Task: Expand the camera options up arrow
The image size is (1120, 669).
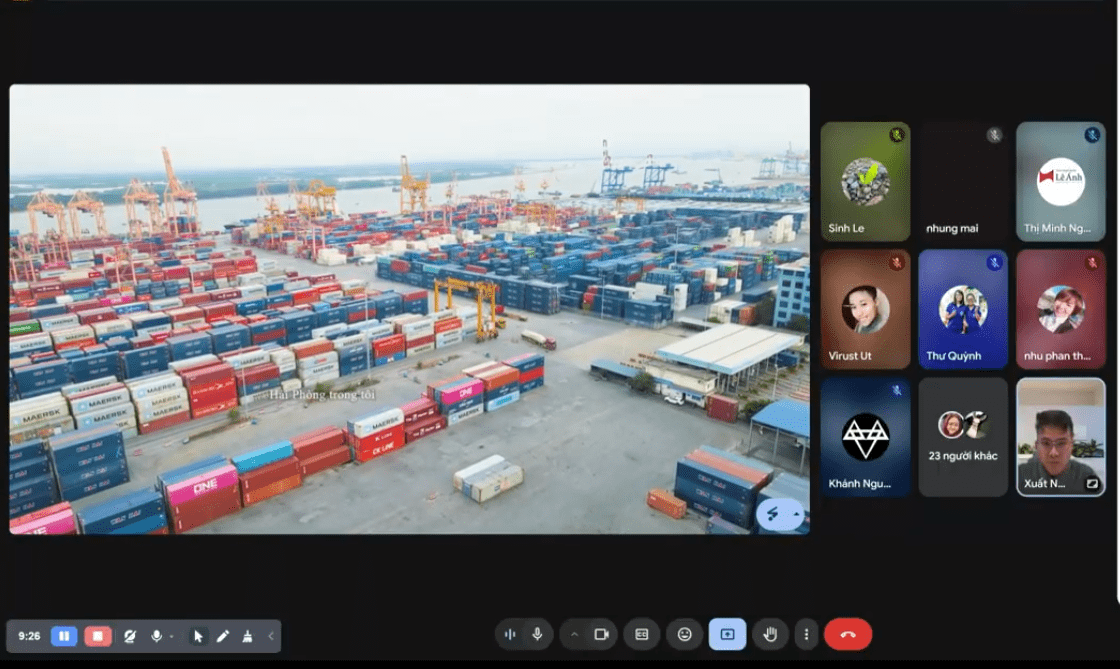Action: pyautogui.click(x=574, y=634)
